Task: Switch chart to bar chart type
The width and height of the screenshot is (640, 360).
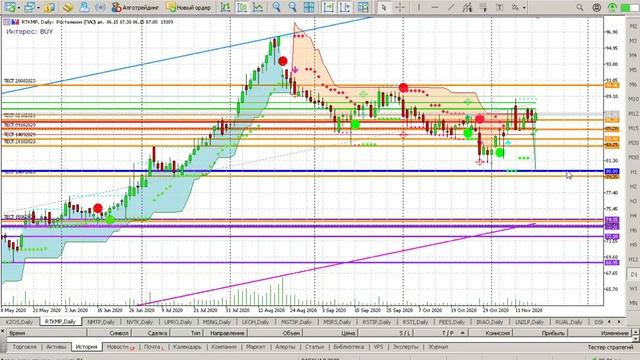Action: (x=225, y=7)
